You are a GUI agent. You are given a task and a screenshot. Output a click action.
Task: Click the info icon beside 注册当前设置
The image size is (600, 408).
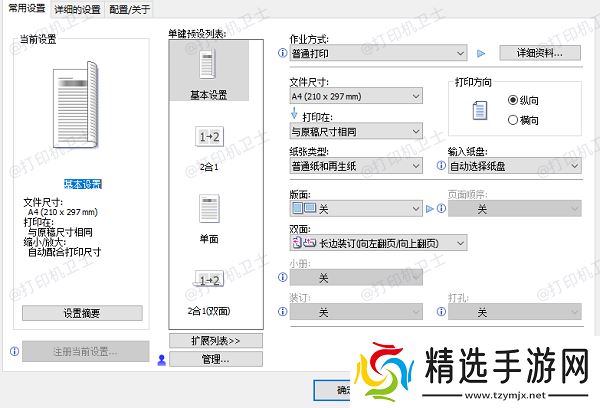14,351
